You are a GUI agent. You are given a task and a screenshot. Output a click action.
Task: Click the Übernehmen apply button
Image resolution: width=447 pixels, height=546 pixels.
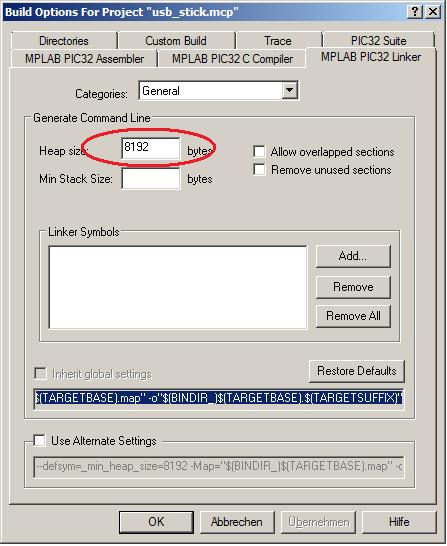pyautogui.click(x=318, y=522)
